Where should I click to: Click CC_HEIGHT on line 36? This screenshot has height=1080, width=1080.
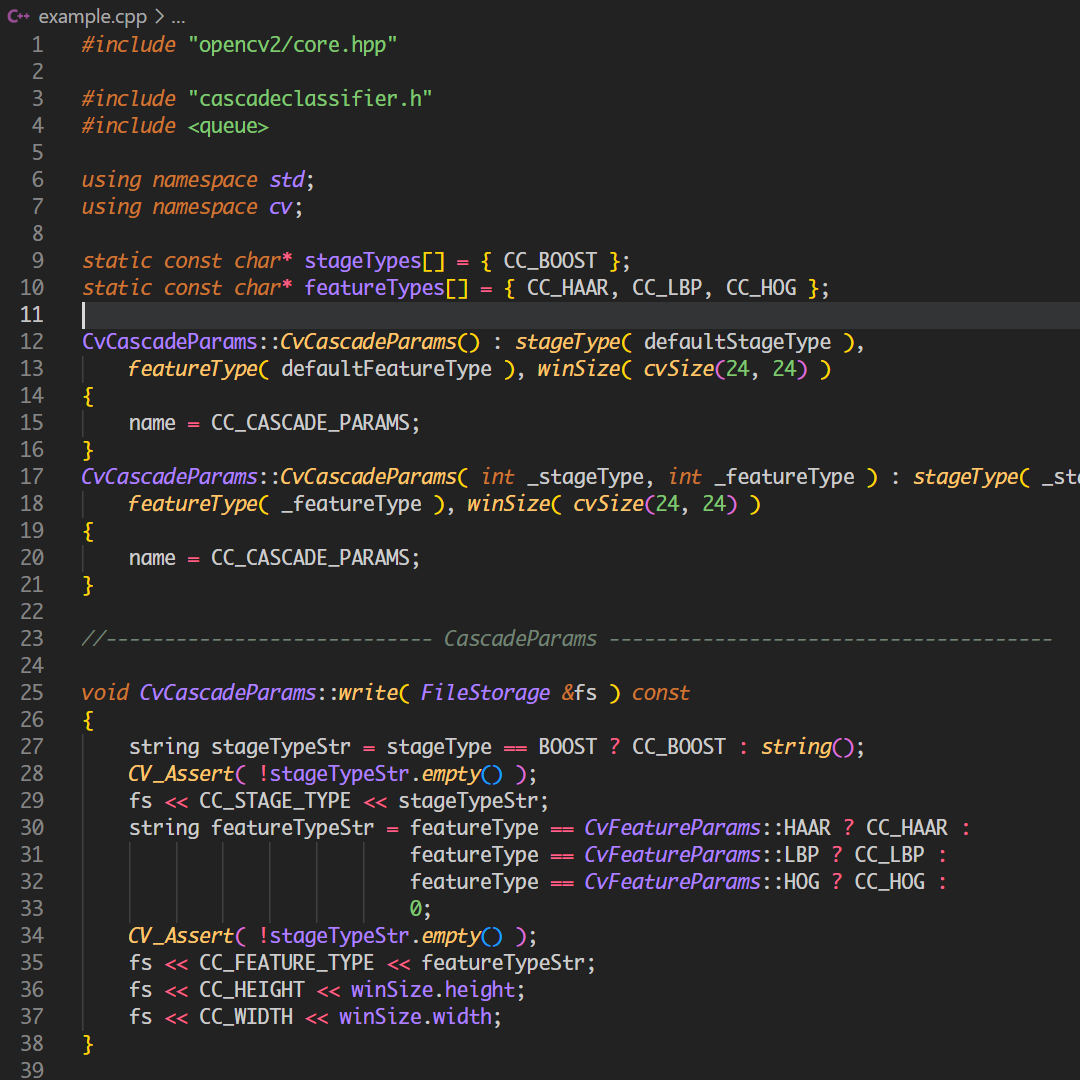[251, 990]
